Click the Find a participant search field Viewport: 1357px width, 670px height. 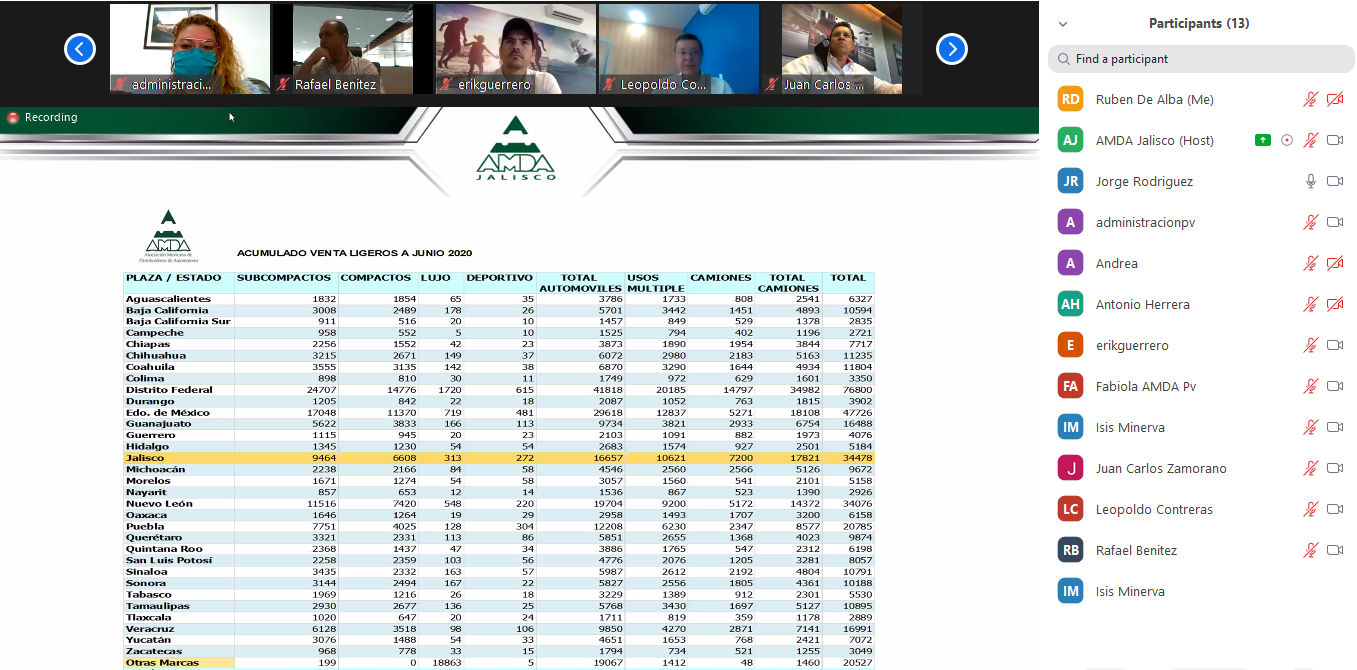point(1200,59)
